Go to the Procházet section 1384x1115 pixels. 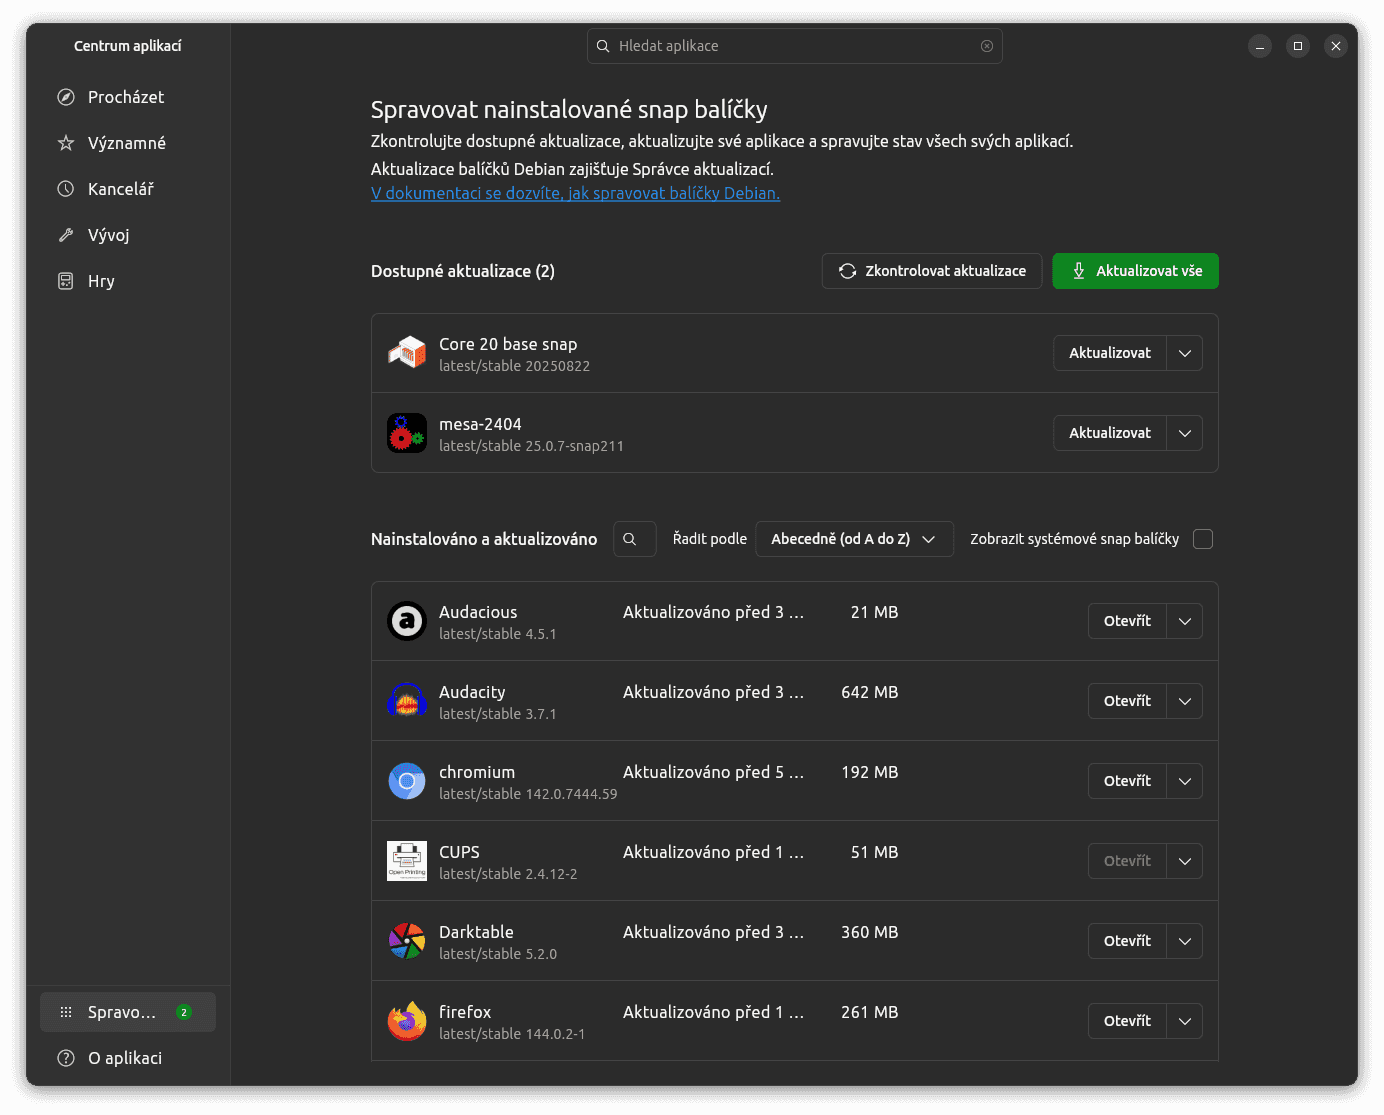pos(126,97)
